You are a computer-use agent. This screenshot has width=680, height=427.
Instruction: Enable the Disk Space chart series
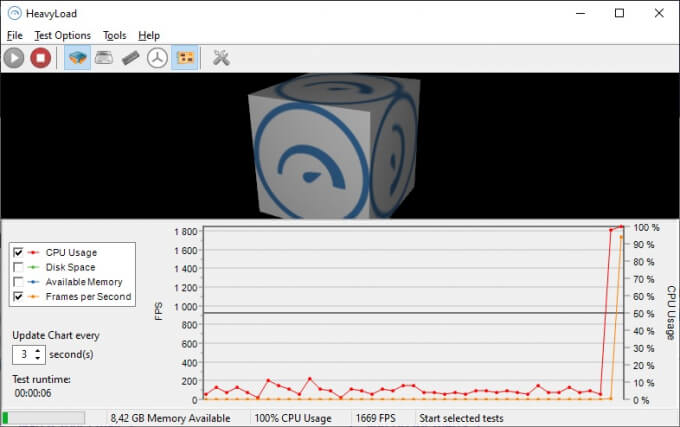18,267
